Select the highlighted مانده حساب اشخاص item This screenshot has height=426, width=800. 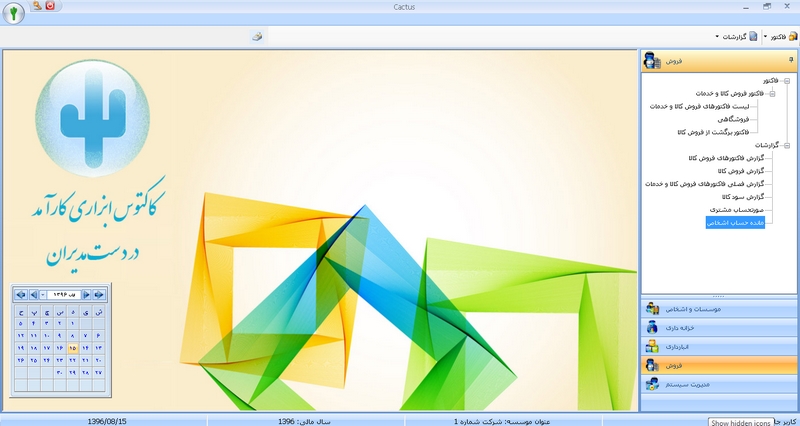point(735,222)
